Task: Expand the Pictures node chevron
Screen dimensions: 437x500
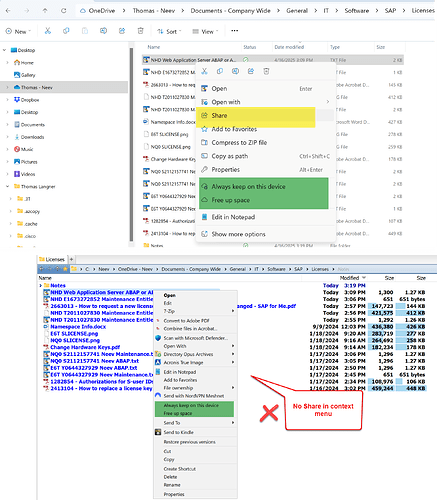Action: [7, 162]
